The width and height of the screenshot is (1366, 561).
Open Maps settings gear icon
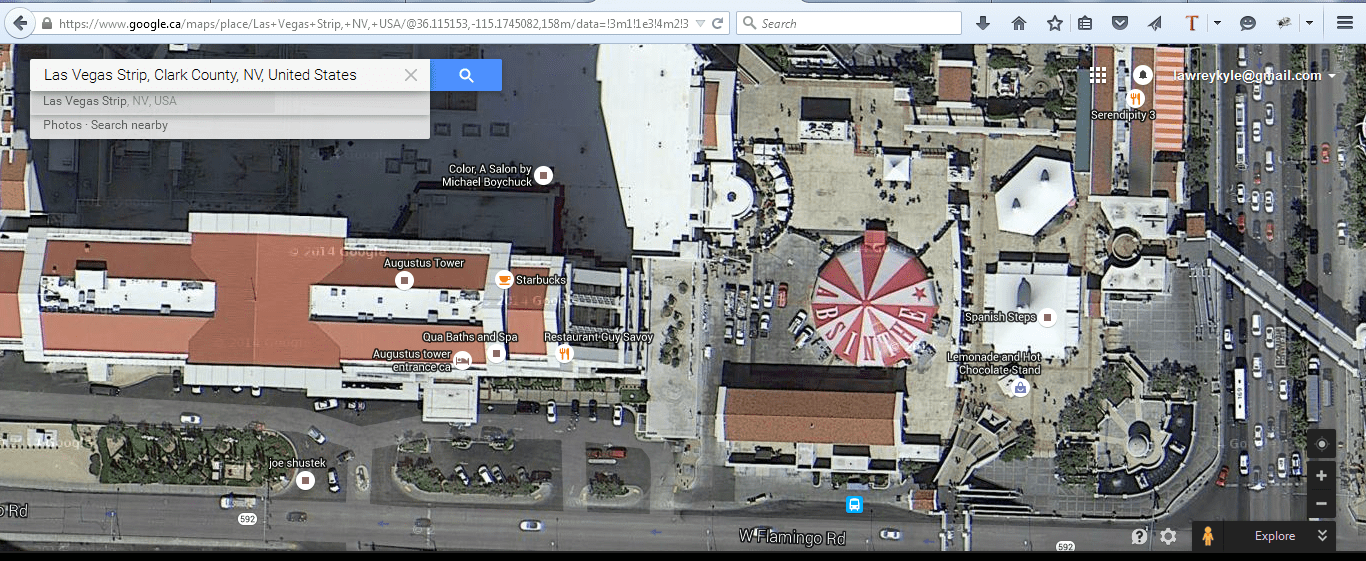pyautogui.click(x=1168, y=537)
